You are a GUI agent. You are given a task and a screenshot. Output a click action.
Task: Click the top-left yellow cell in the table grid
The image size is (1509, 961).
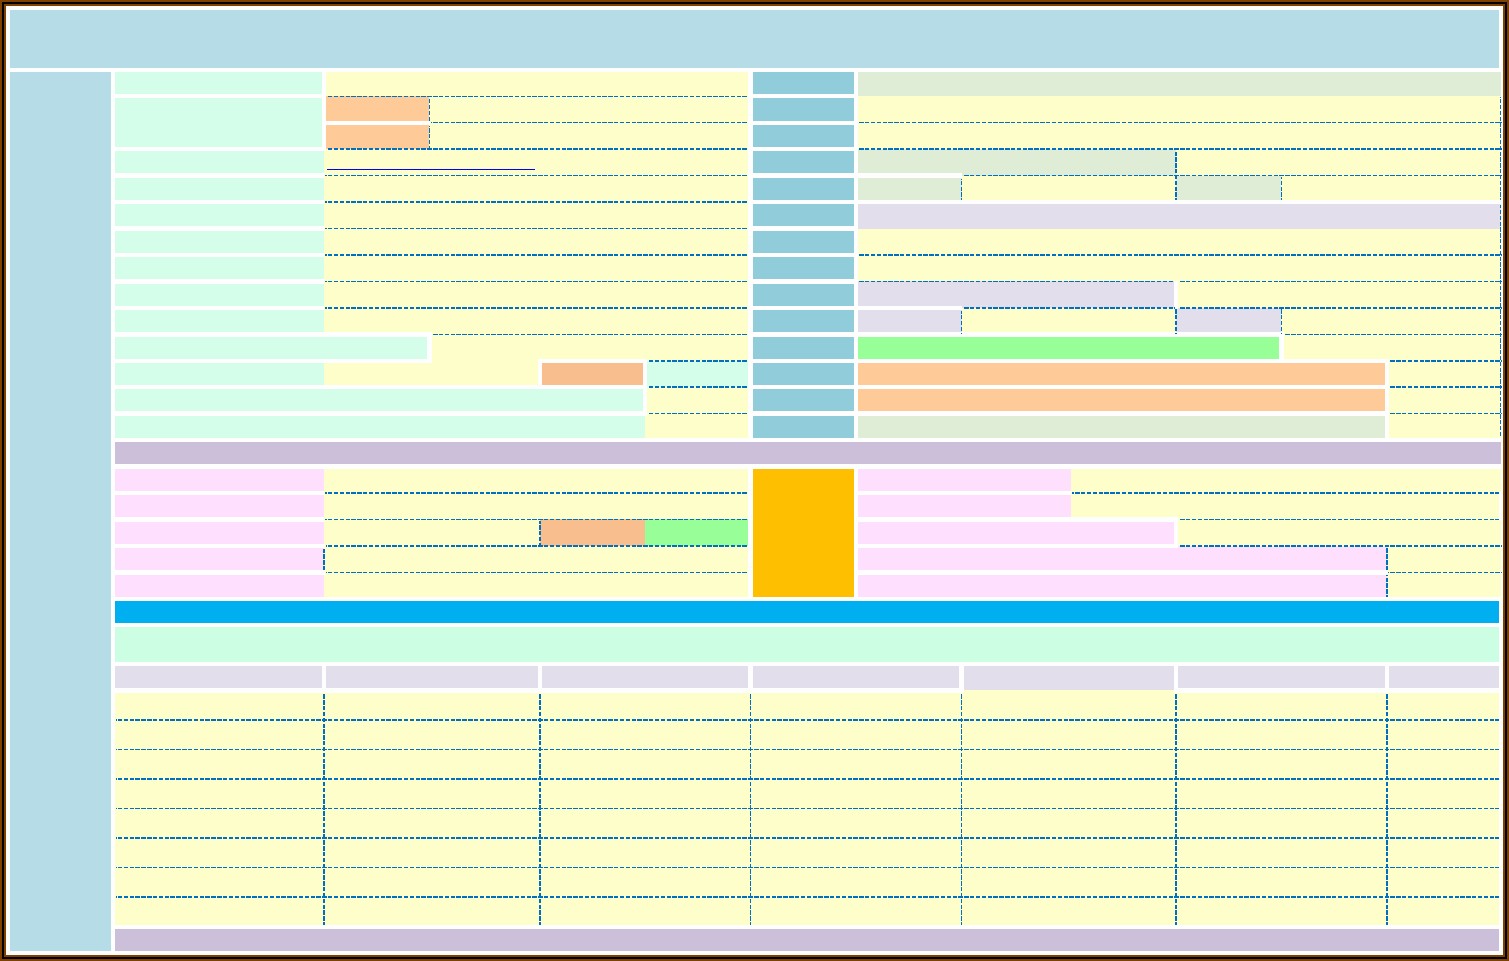[x=218, y=705]
